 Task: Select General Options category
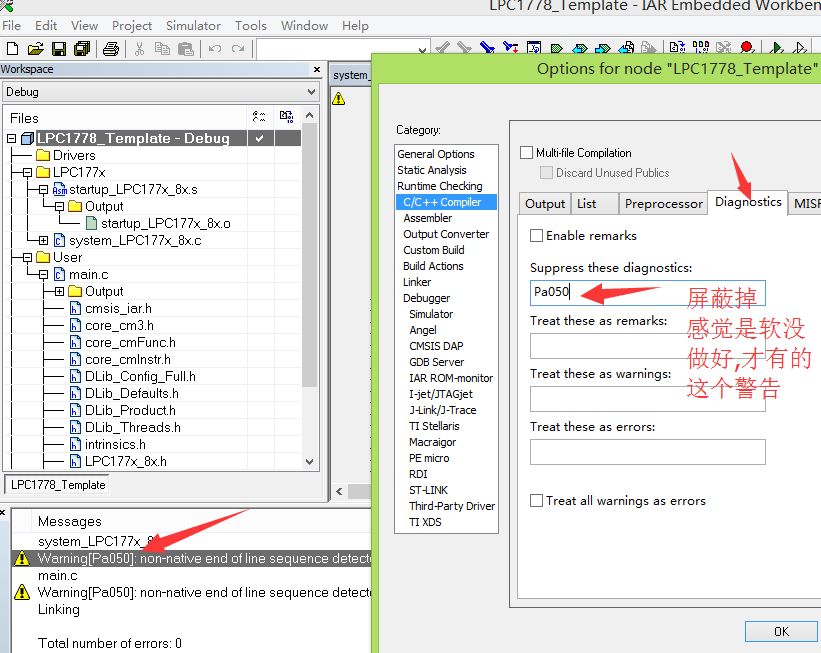pyautogui.click(x=436, y=154)
